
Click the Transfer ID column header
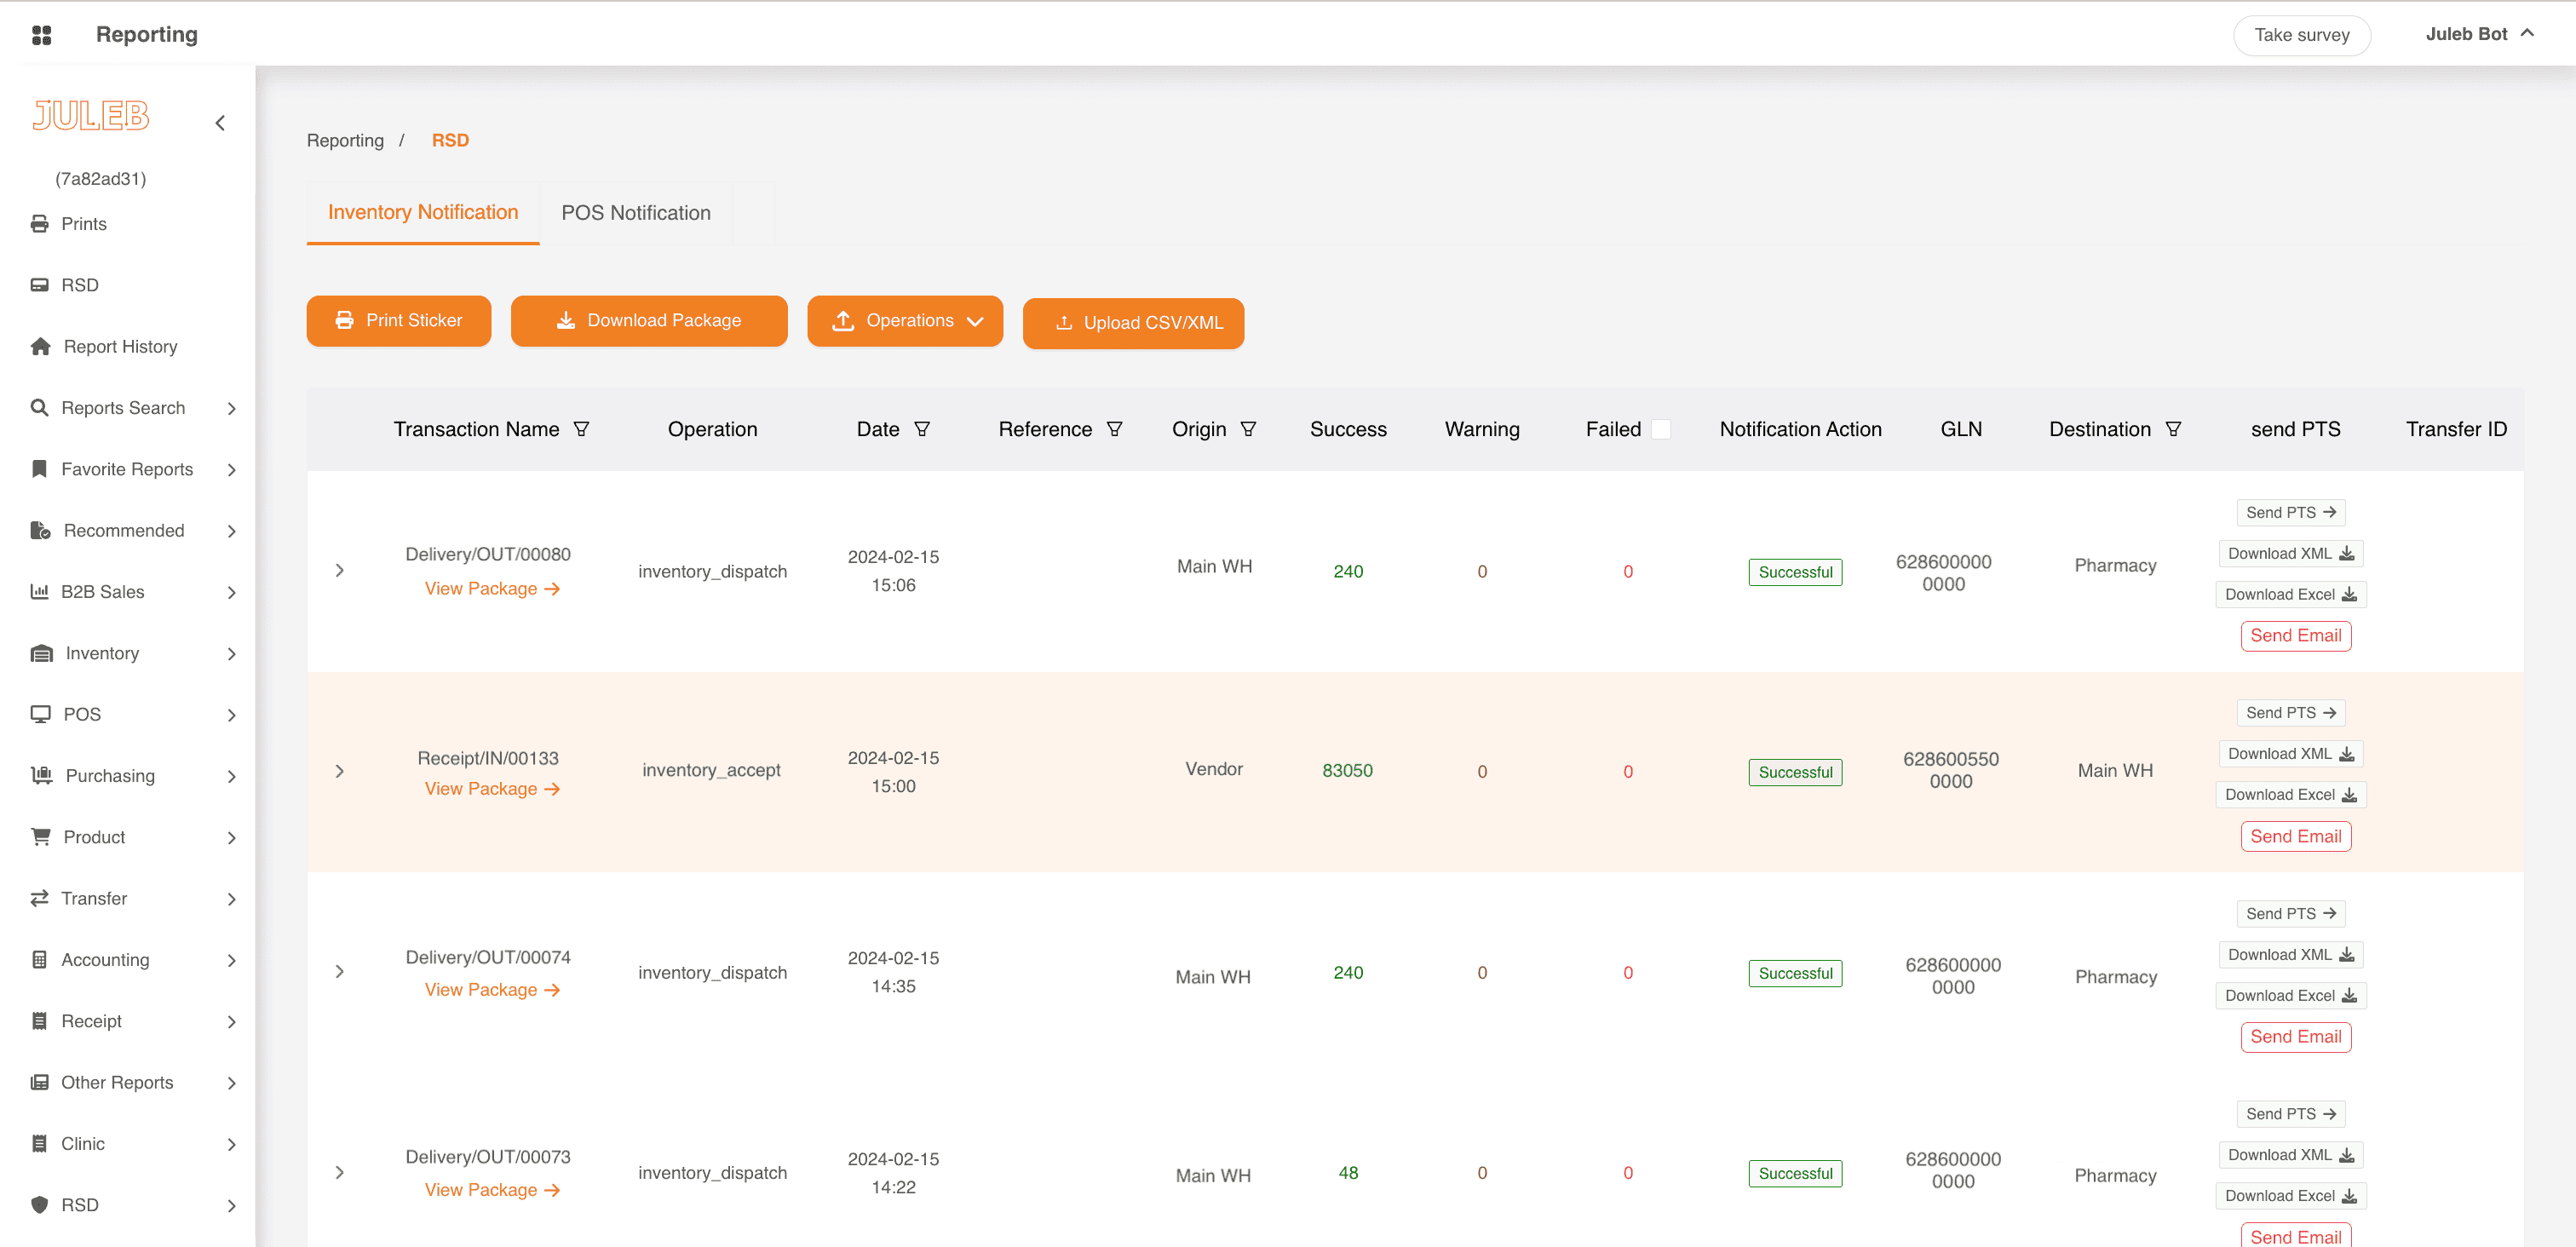2456,429
